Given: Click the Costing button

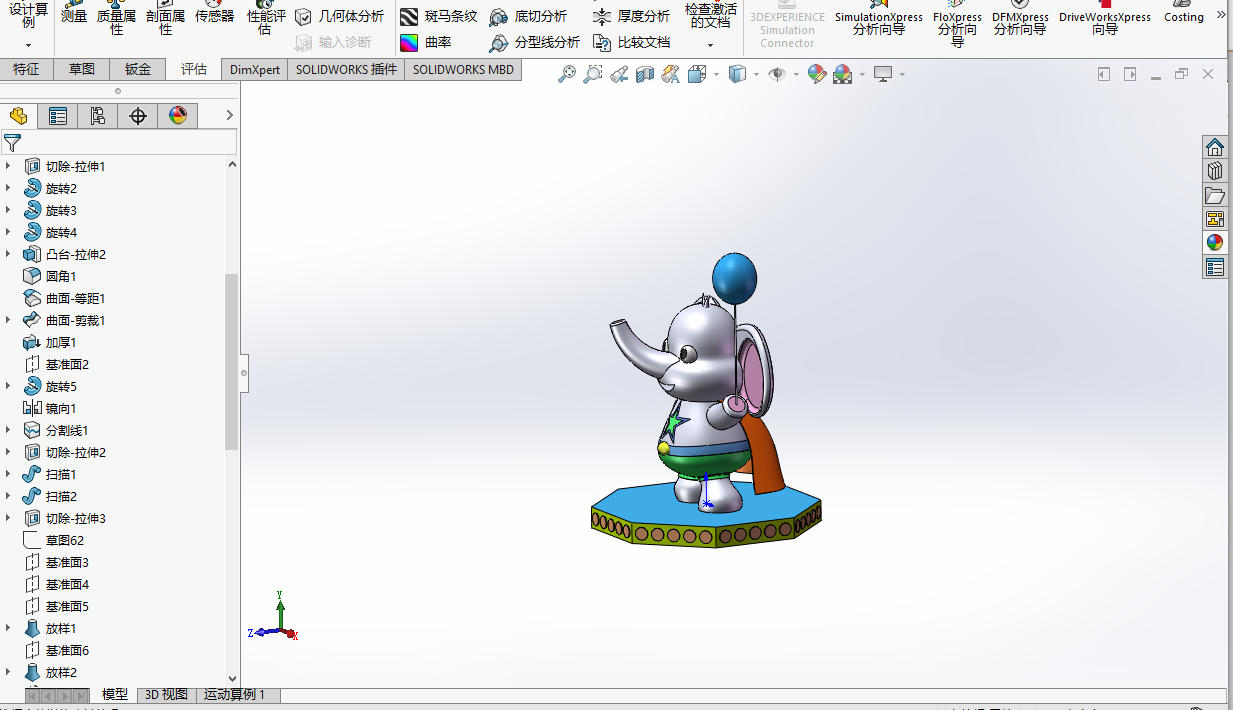Looking at the screenshot, I should coord(1184,12).
